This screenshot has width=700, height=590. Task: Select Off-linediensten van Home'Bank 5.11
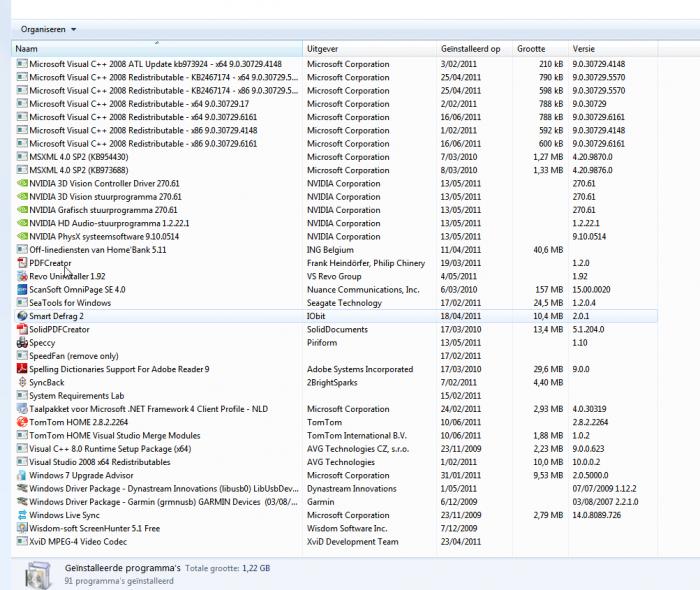pyautogui.click(x=336, y=250)
